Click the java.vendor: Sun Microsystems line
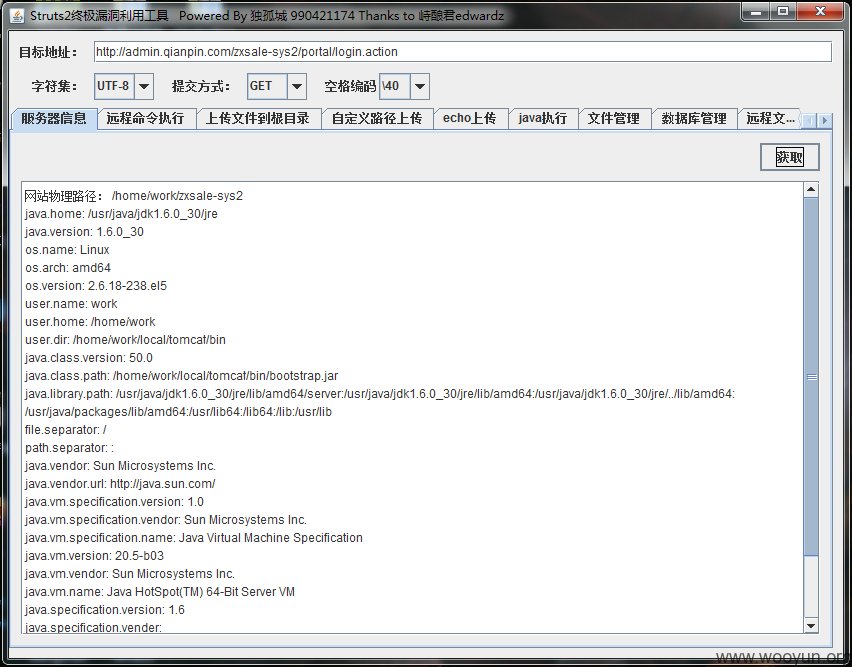Viewport: 852px width, 667px height. pos(120,465)
